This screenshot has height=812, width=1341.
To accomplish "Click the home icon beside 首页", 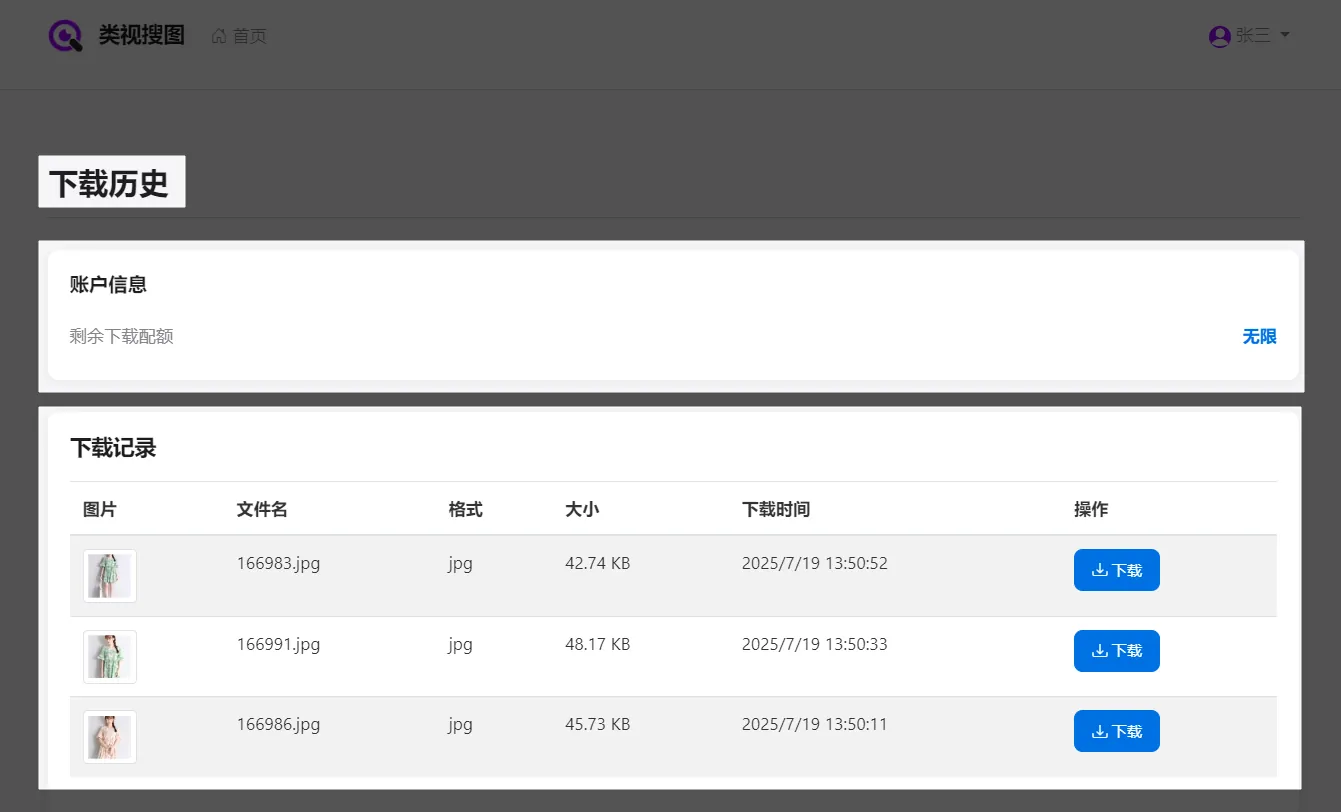I will (219, 36).
